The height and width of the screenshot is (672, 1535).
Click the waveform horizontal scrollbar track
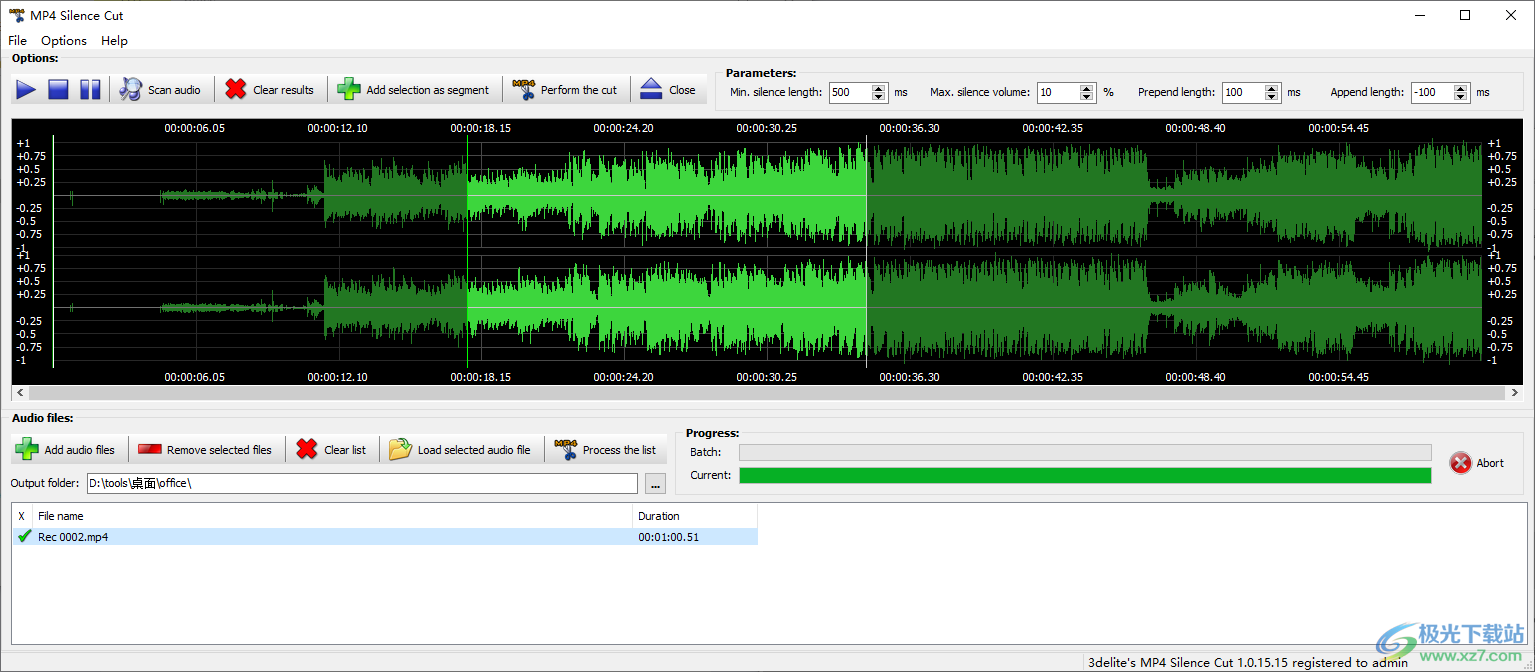767,394
